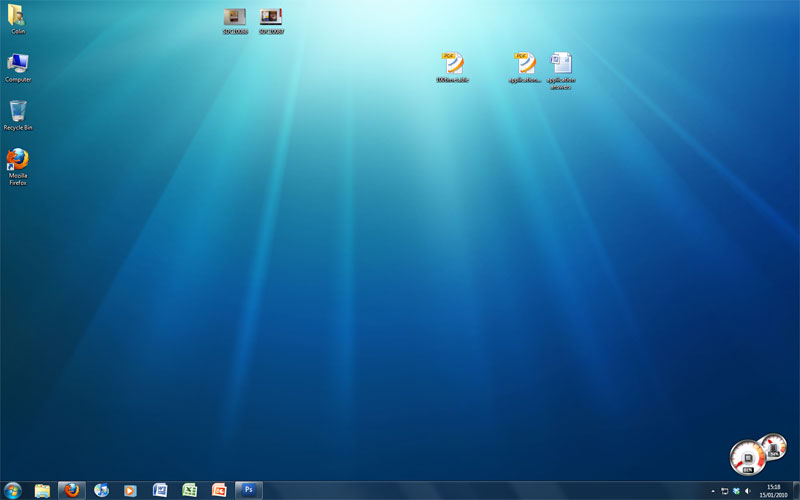The height and width of the screenshot is (500, 800).
Task: Select the application answers Word document
Action: 561,70
